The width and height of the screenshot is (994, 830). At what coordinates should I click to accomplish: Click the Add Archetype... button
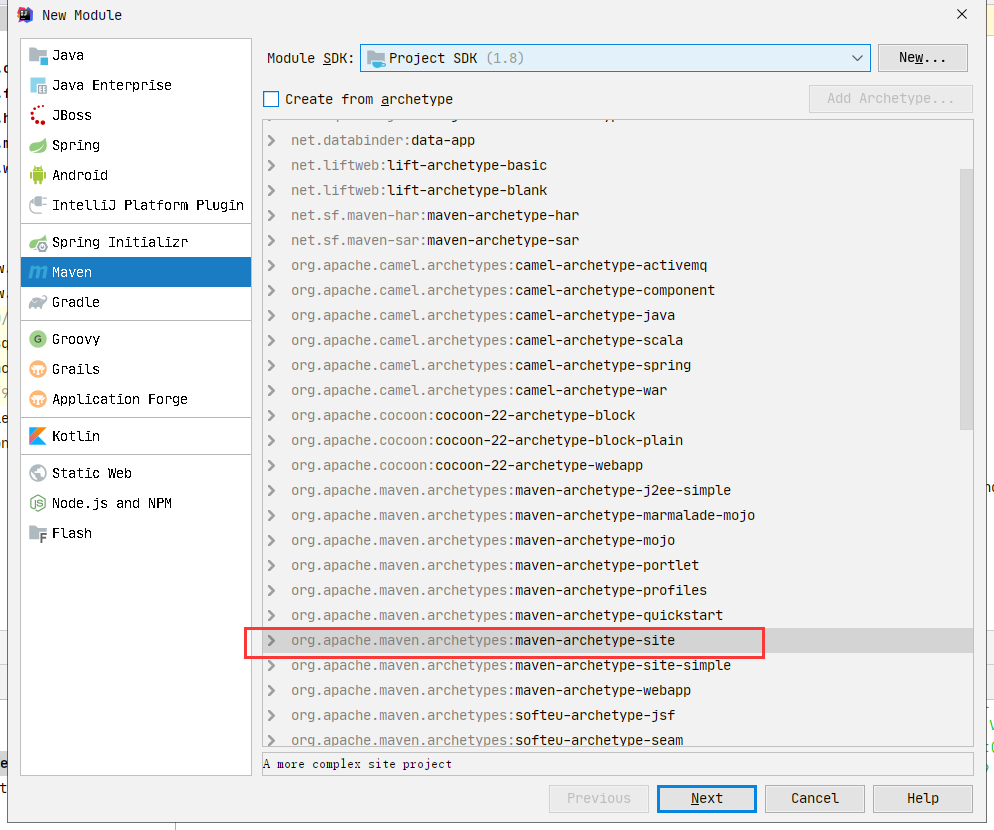[890, 98]
